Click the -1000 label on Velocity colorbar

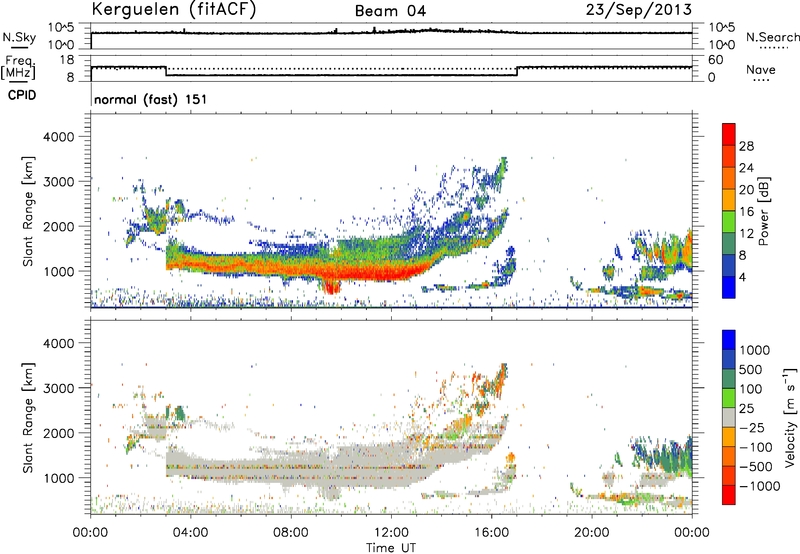(760, 486)
